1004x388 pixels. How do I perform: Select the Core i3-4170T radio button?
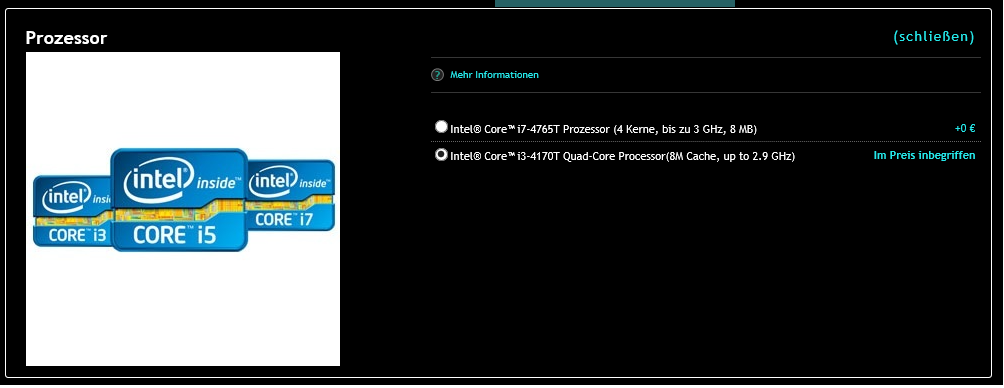pos(441,154)
